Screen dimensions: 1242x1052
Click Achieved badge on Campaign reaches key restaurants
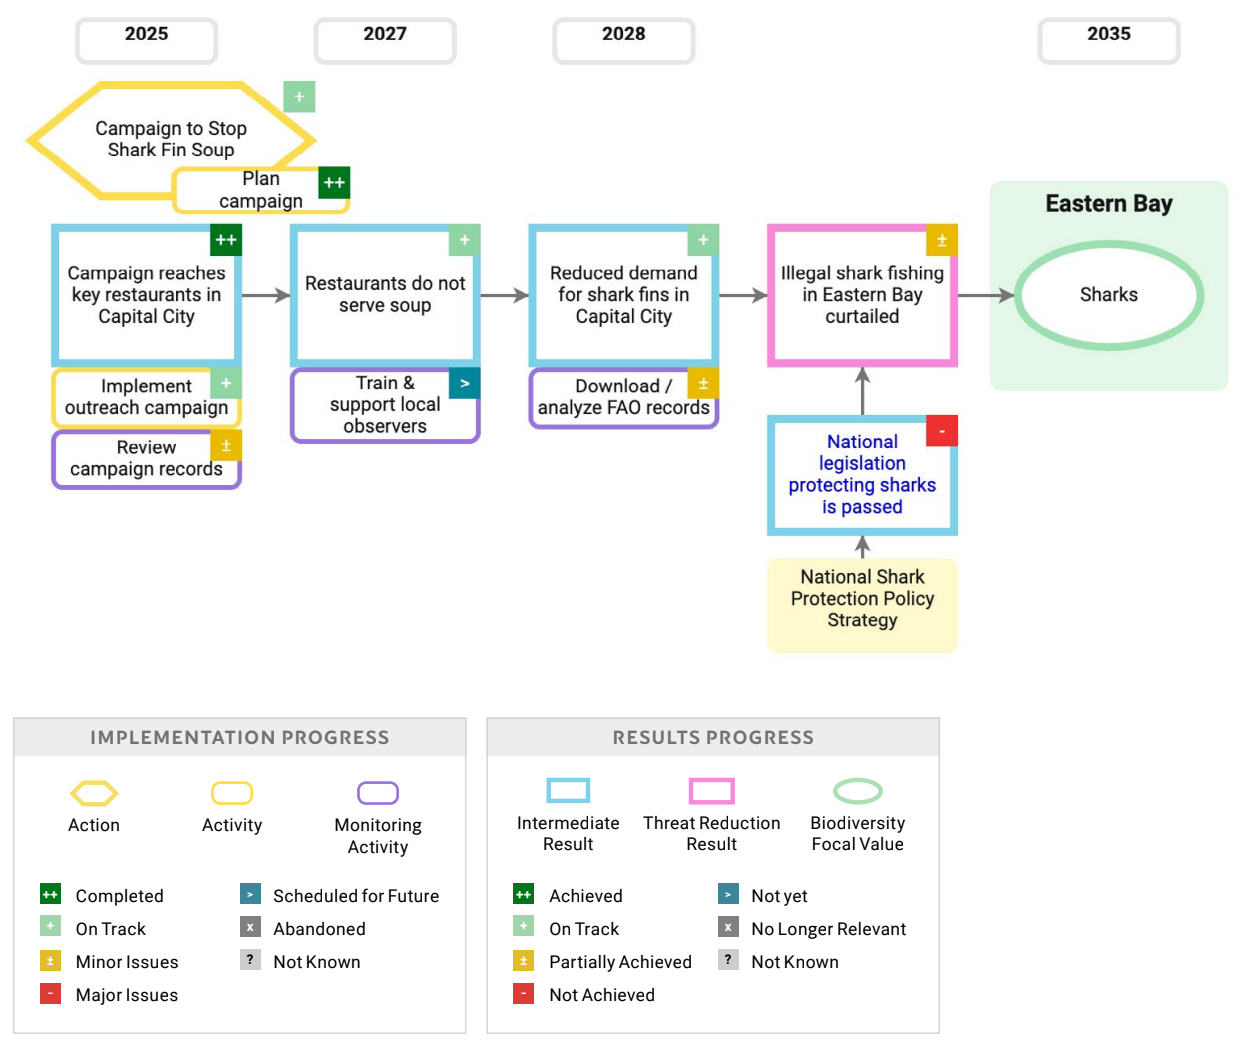(x=226, y=240)
